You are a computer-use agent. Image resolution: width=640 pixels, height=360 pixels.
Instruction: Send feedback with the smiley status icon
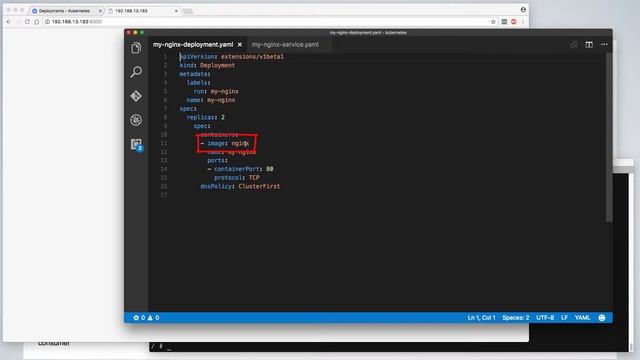[x=602, y=318]
